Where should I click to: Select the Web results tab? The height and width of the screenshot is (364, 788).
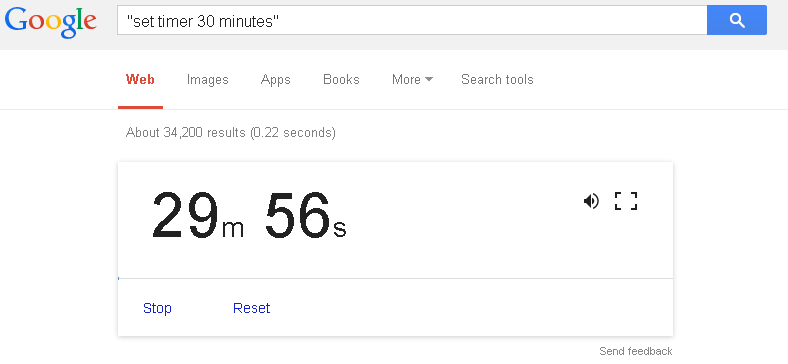click(x=140, y=79)
